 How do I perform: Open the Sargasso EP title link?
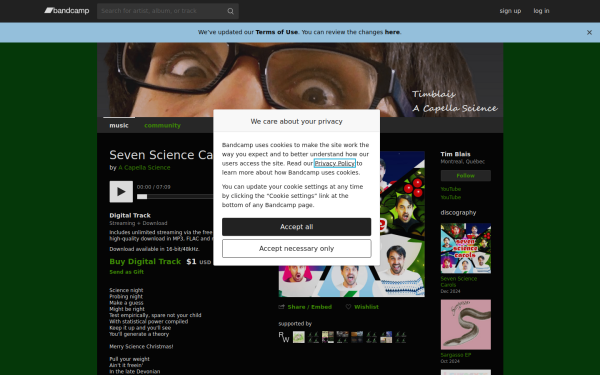pos(456,355)
